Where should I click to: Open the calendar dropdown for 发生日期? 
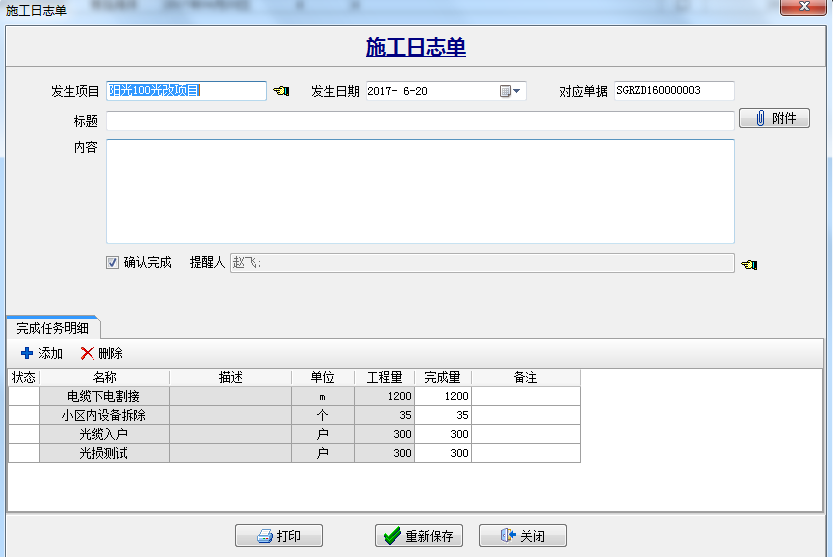[511, 91]
